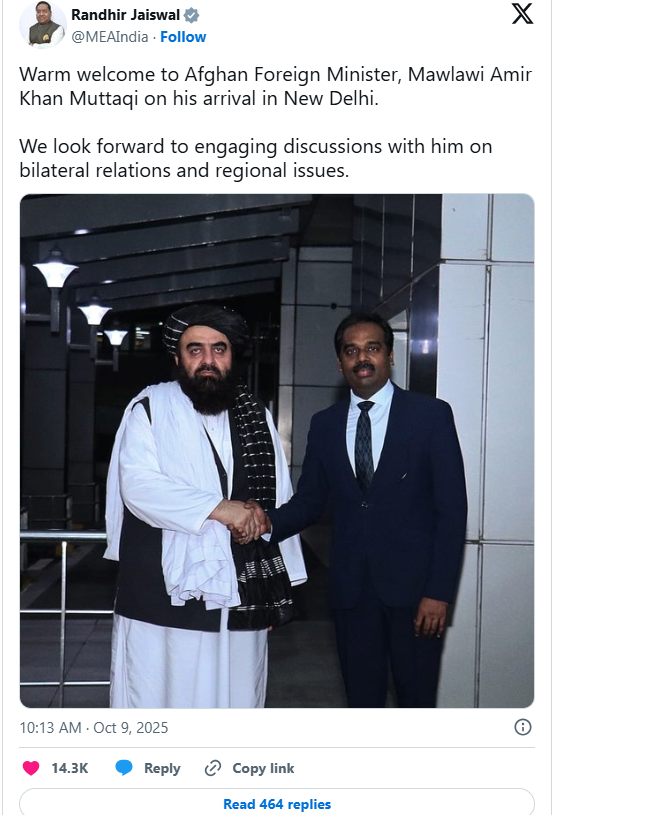Click the 10:13 AM time
This screenshot has width=651, height=815.
pyautogui.click(x=49, y=727)
